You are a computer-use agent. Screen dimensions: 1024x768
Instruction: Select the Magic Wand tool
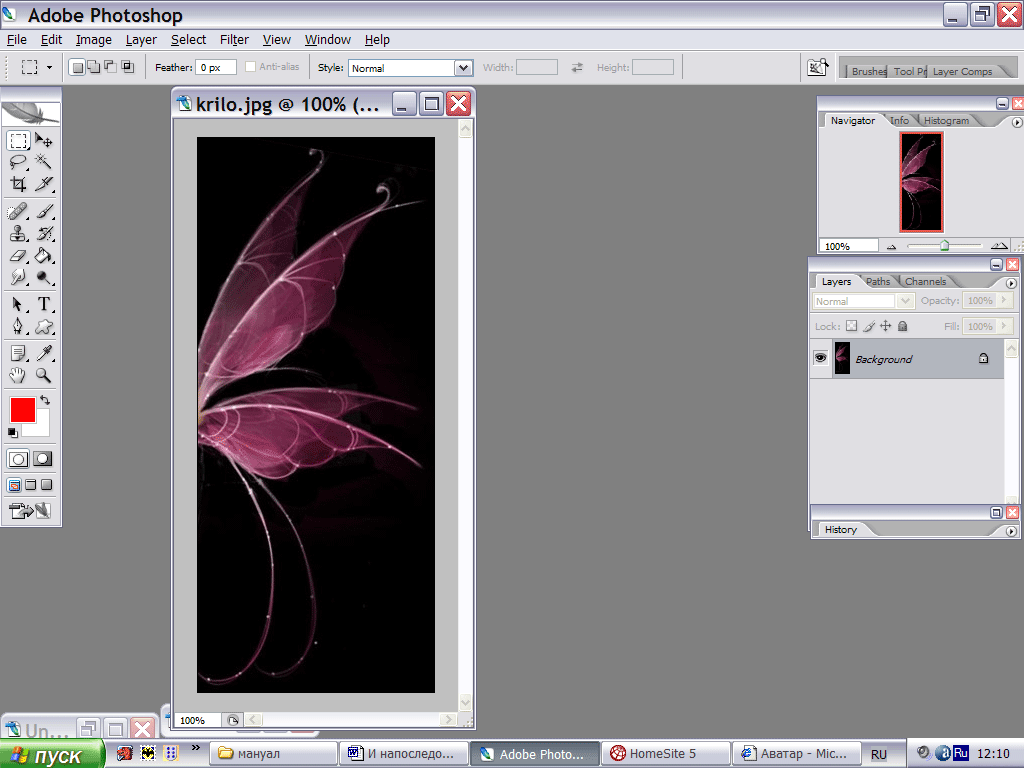pyautogui.click(x=44, y=162)
